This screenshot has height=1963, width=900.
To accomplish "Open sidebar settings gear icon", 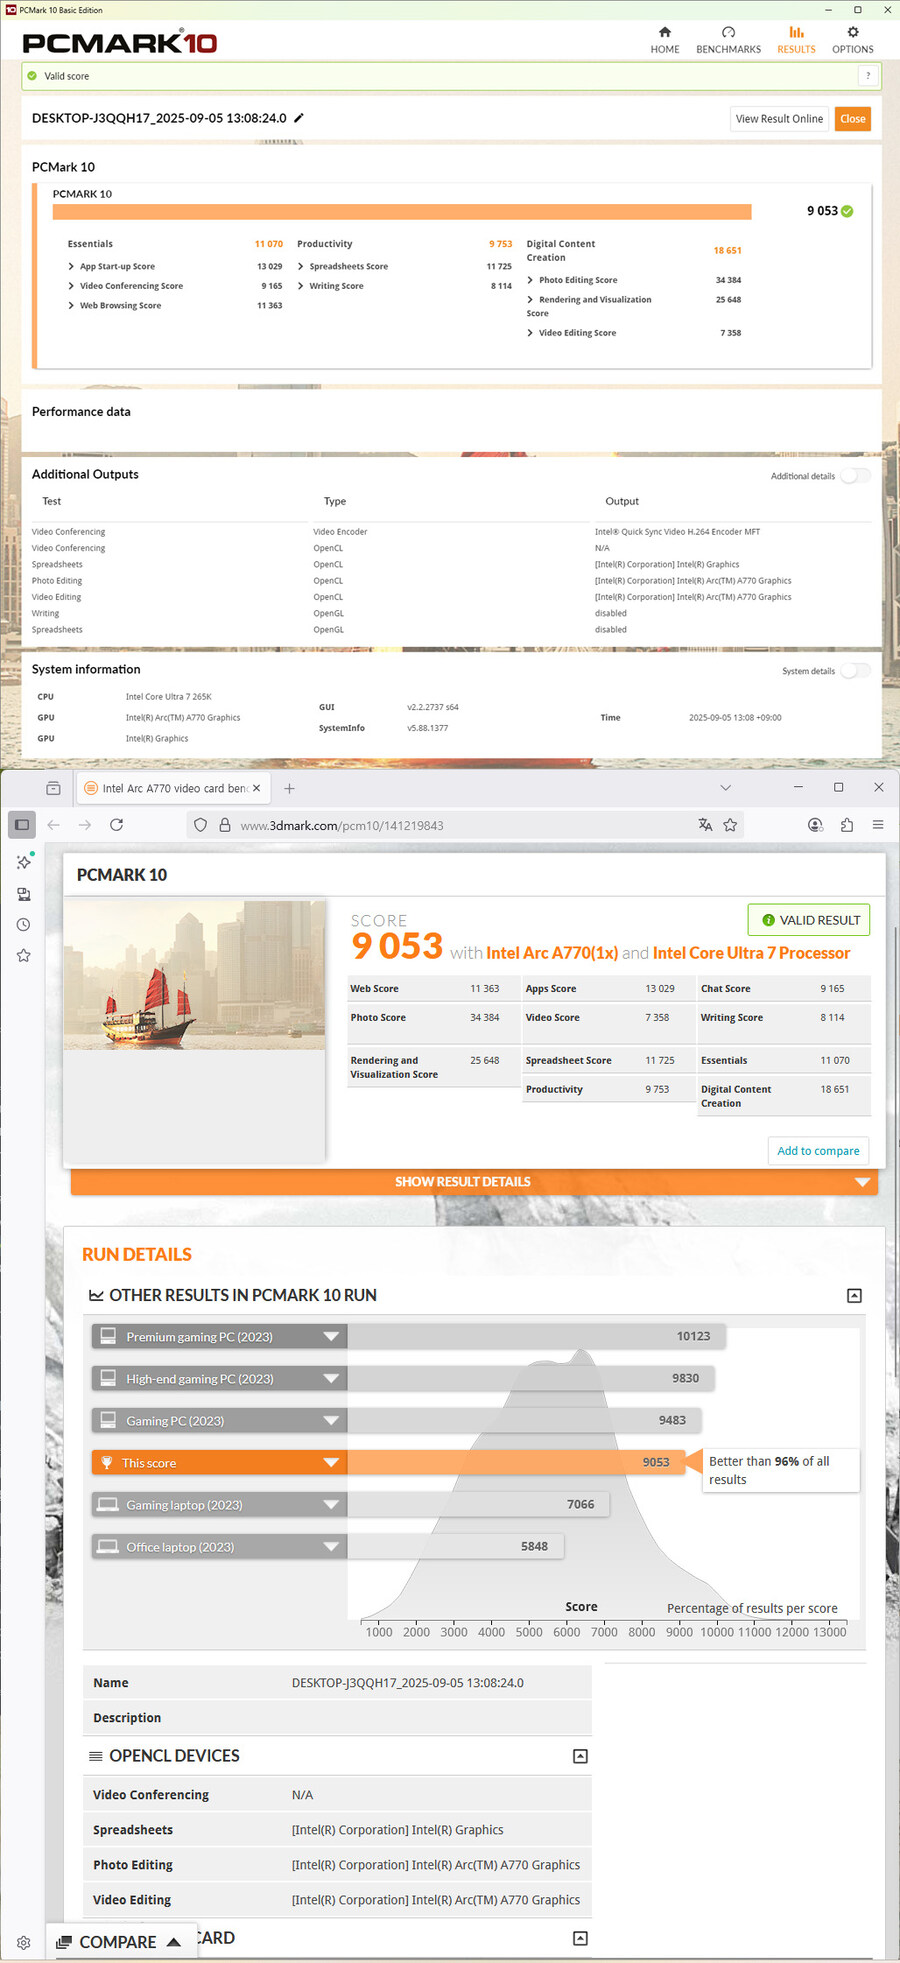I will pos(23,1943).
